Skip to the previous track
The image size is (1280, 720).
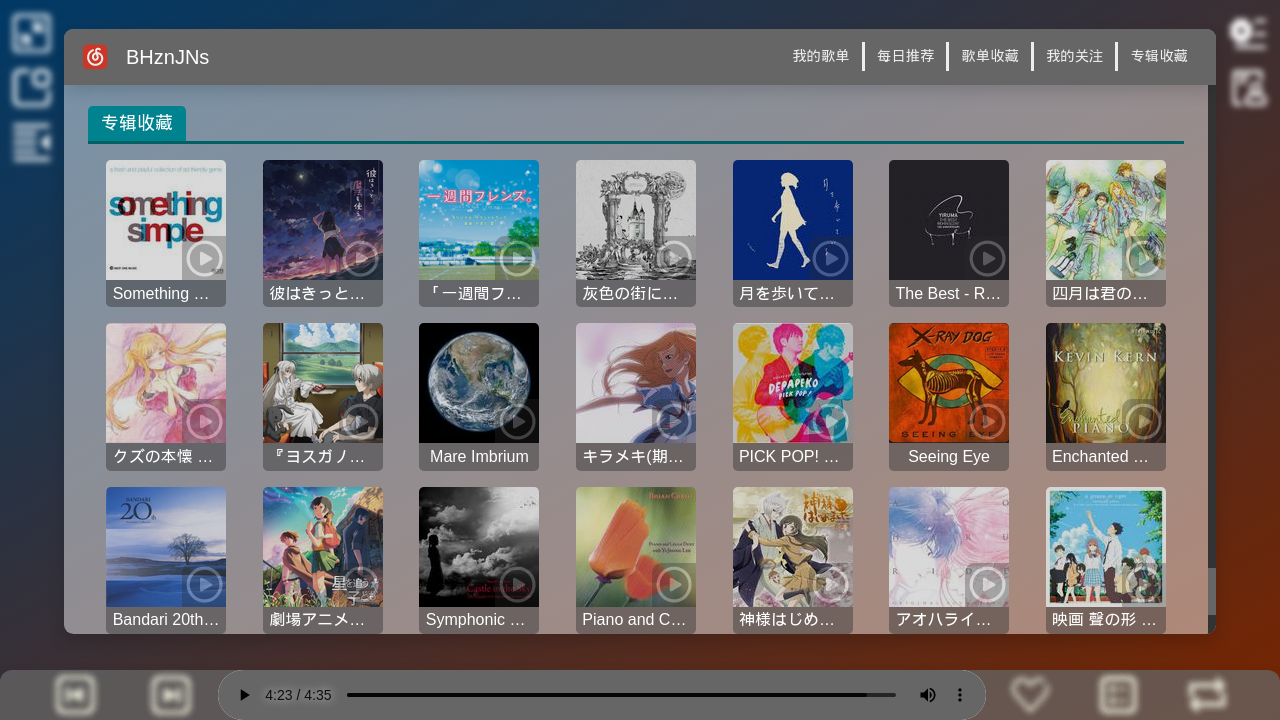pyautogui.click(x=74, y=695)
